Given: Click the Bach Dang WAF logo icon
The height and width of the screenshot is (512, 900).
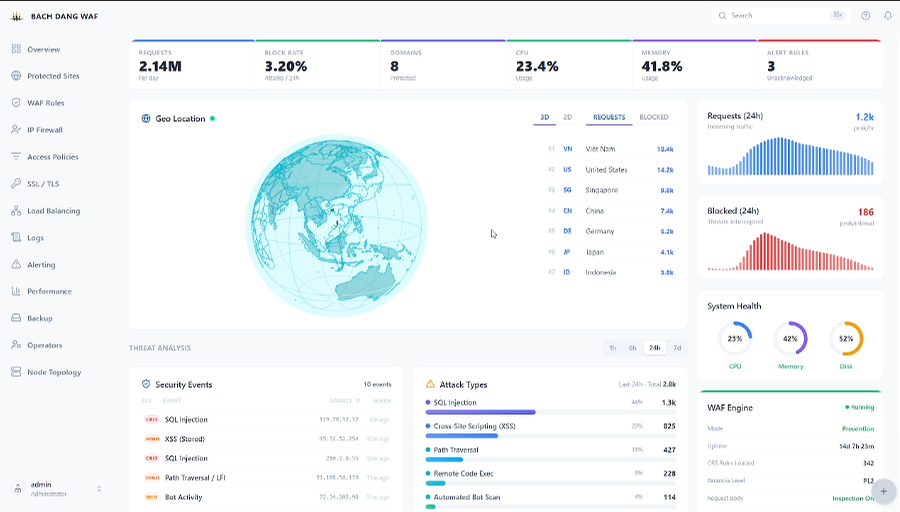Looking at the screenshot, I should click(17, 16).
